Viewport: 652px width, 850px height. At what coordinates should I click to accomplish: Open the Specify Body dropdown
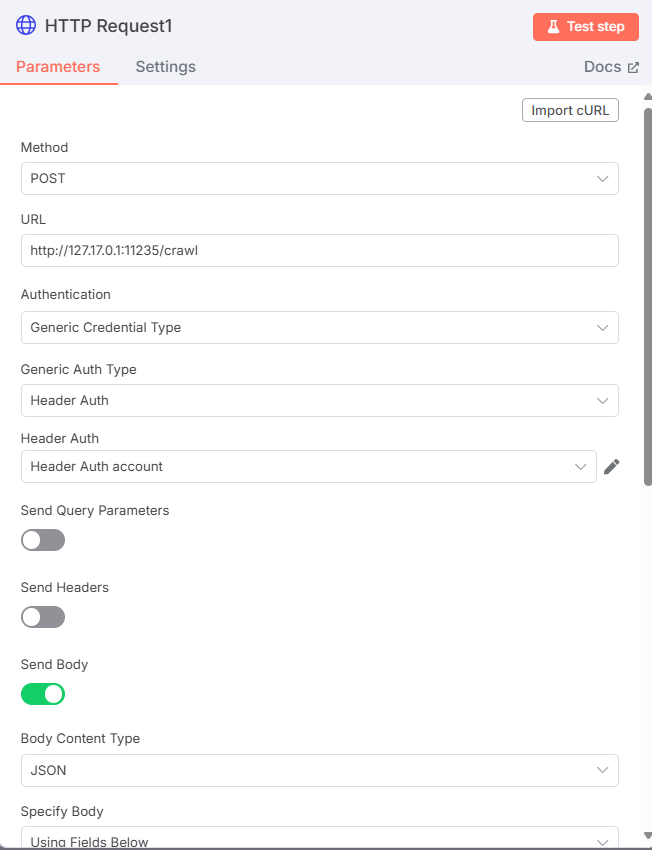click(x=319, y=838)
